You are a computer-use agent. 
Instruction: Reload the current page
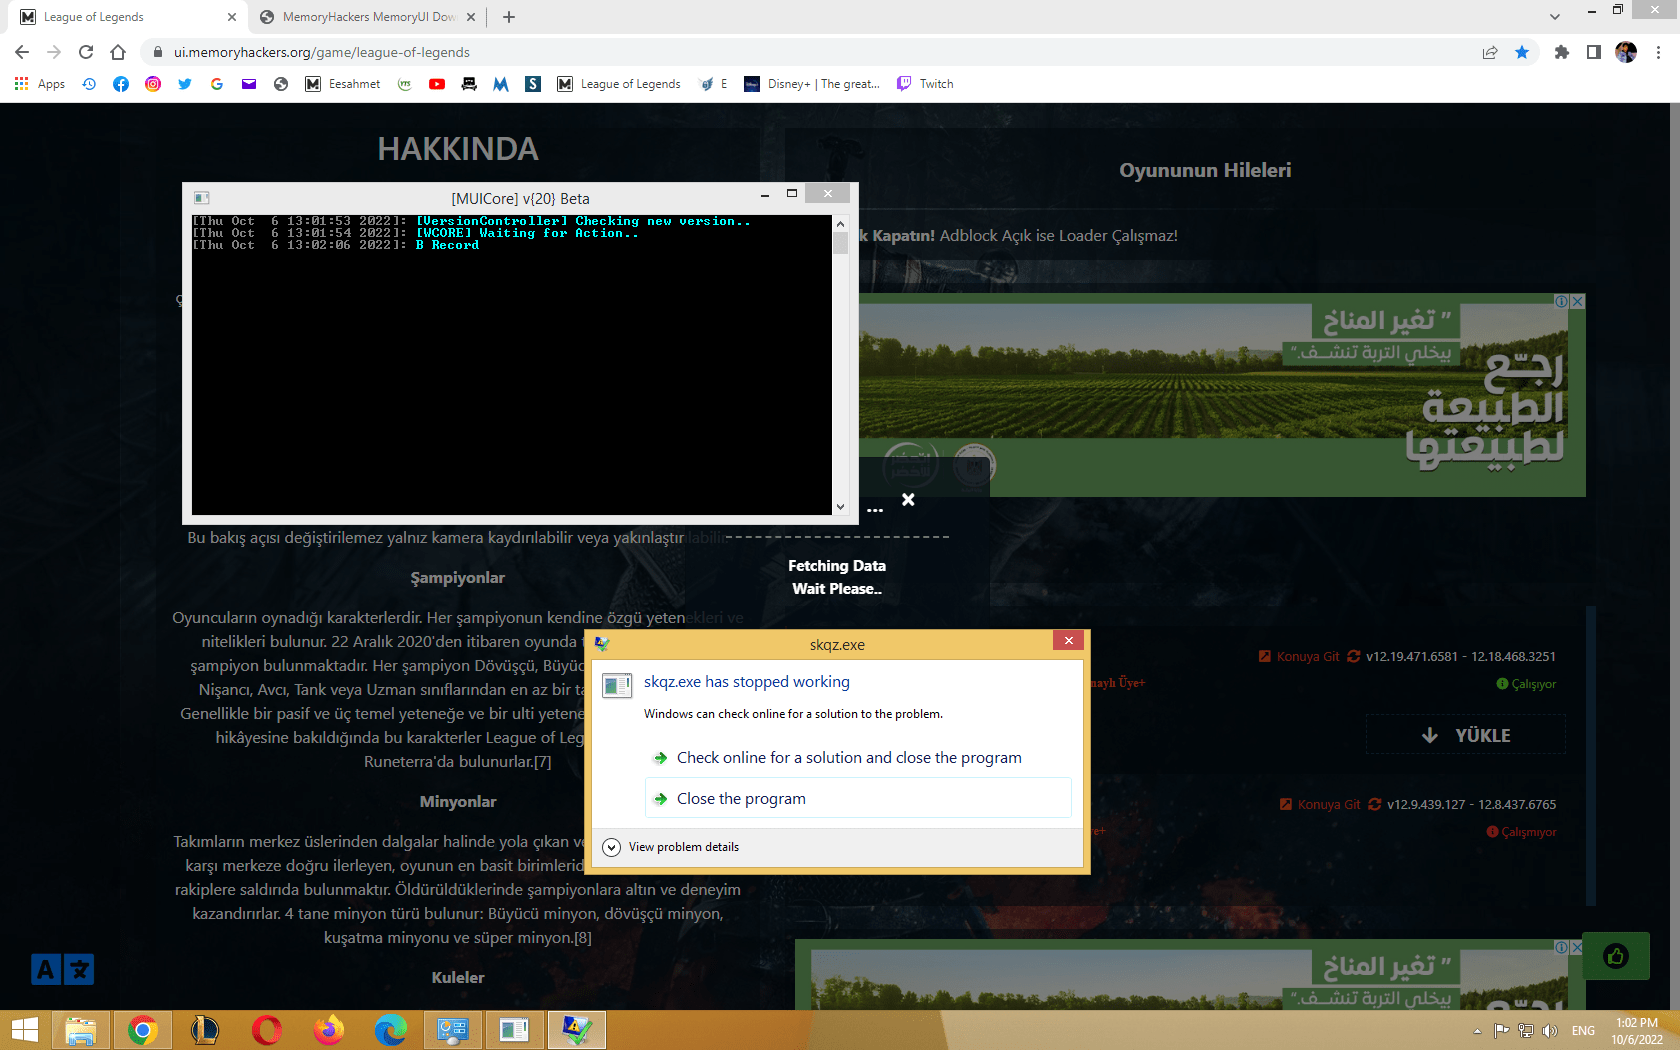point(86,52)
